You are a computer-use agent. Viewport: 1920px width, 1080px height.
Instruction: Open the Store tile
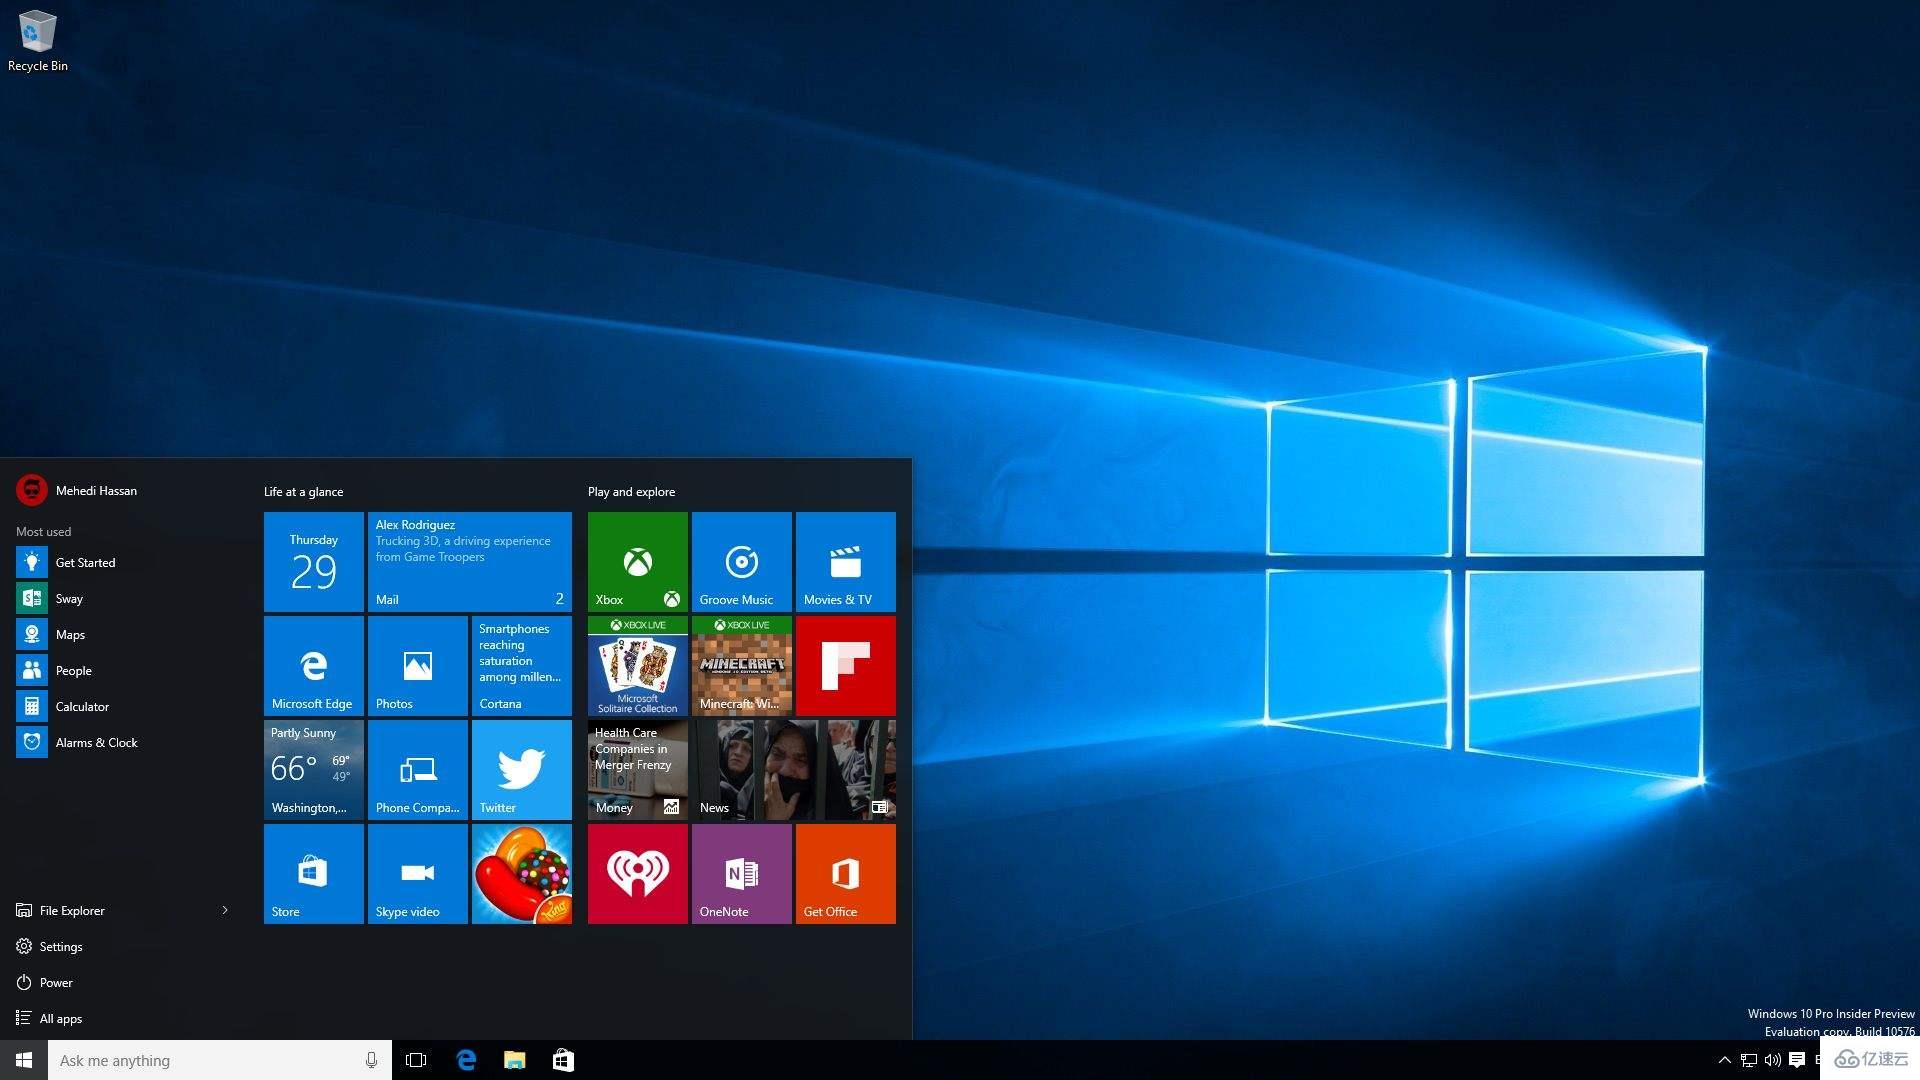(x=314, y=874)
